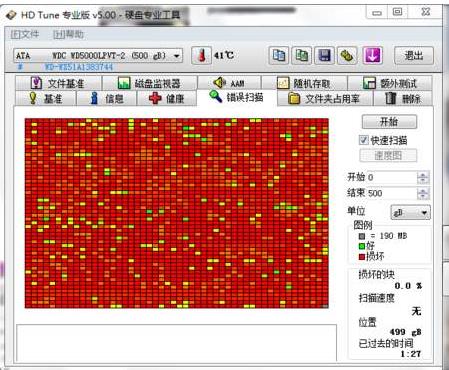Switch to the 随机存取 tab
The image size is (449, 370).
304,83
